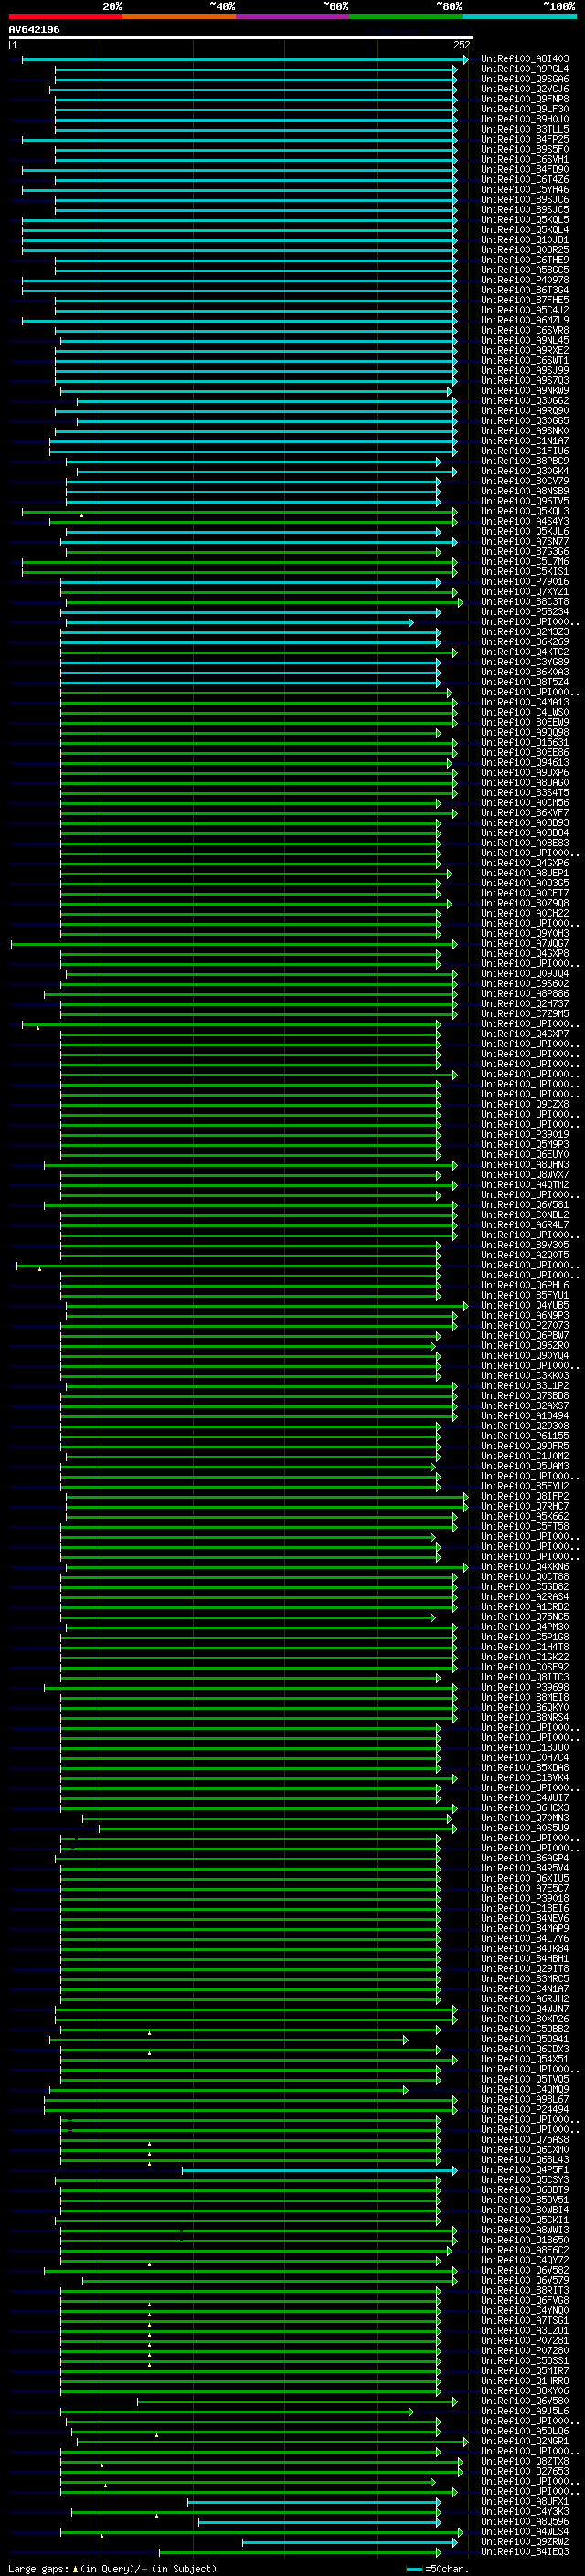This screenshot has height=2576, width=585.
Task: Select the UniRef100_A1D494 label
Action: 525,1416
